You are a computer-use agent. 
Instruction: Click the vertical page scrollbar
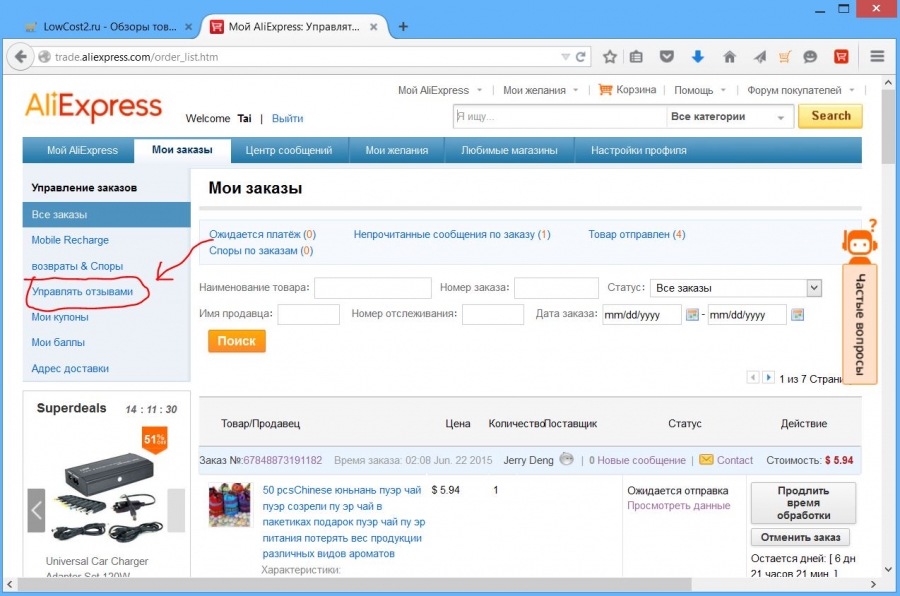pyautogui.click(x=889, y=126)
